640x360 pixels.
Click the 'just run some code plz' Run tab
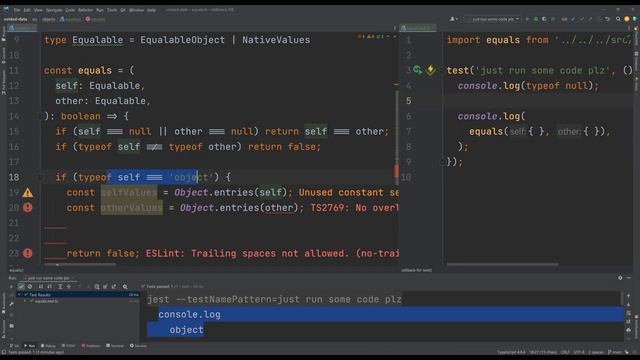coord(48,278)
